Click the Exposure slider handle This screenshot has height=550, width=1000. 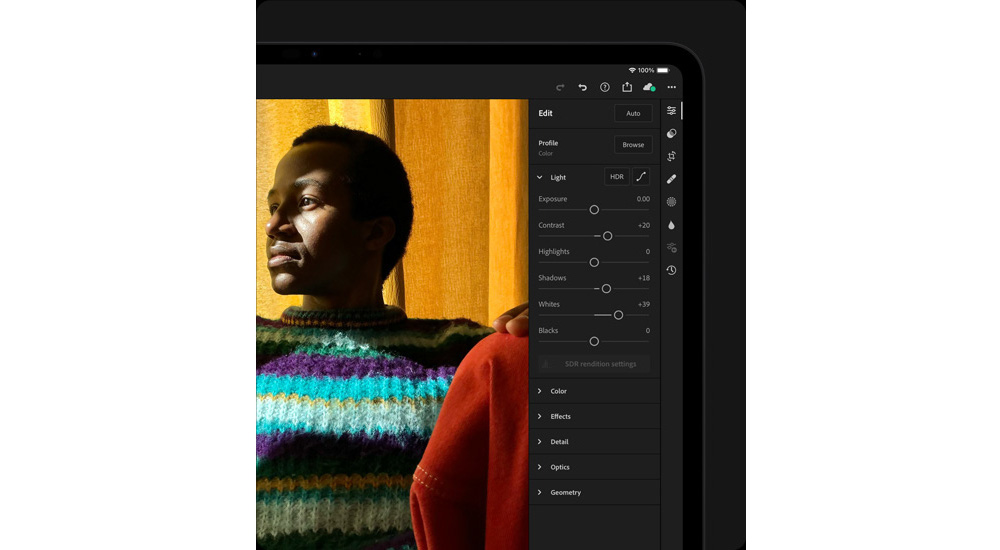point(594,210)
